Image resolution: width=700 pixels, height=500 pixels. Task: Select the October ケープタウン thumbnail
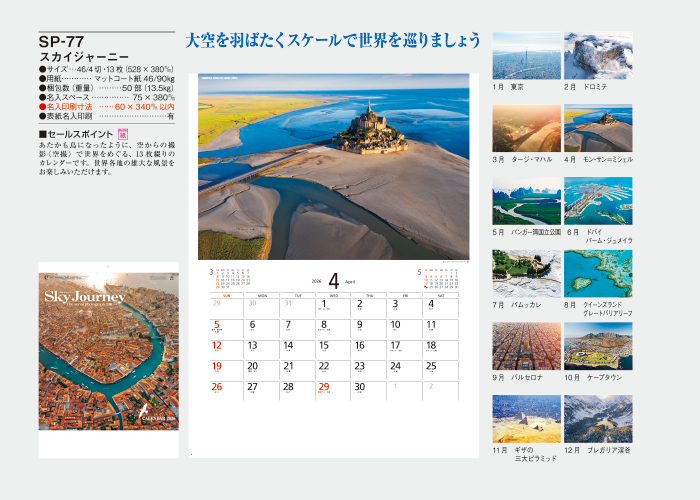coord(597,346)
